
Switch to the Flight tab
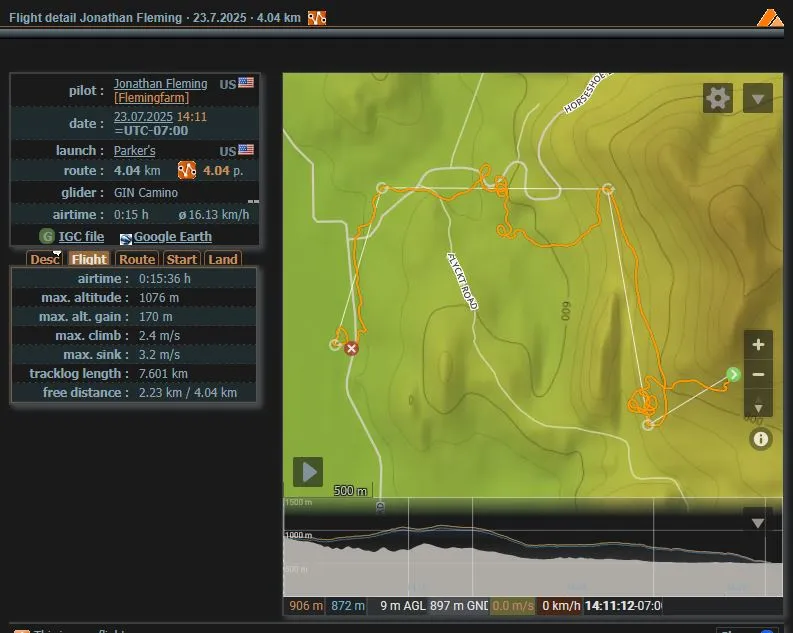[89, 259]
